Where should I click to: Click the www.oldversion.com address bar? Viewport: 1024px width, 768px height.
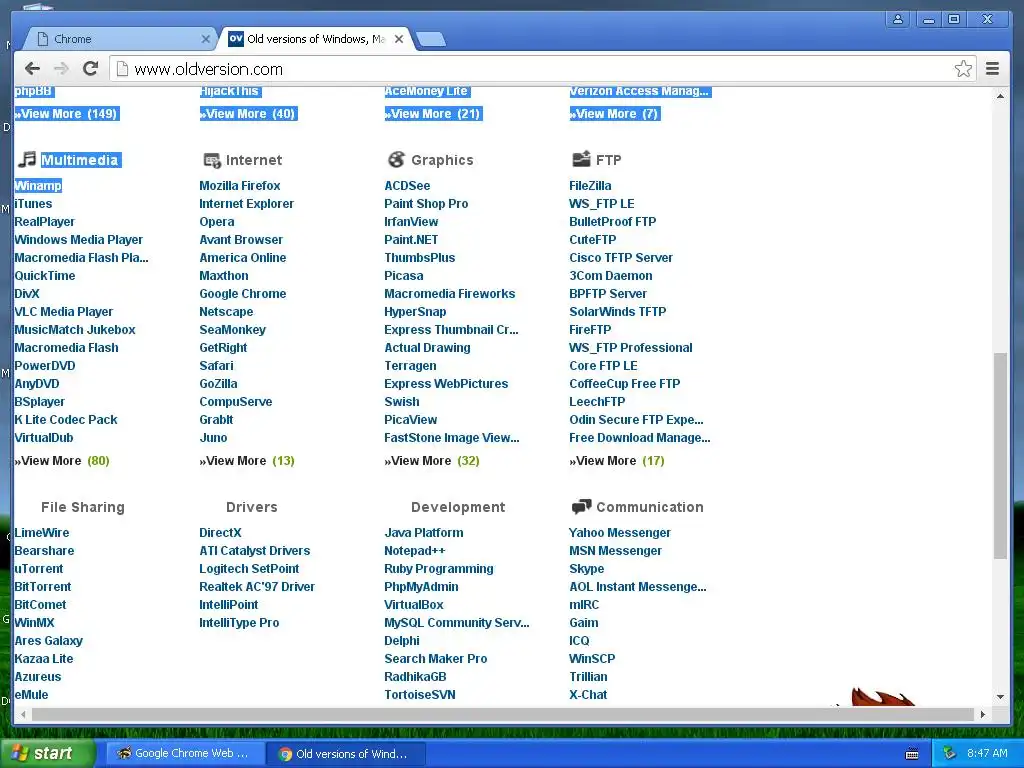542,69
